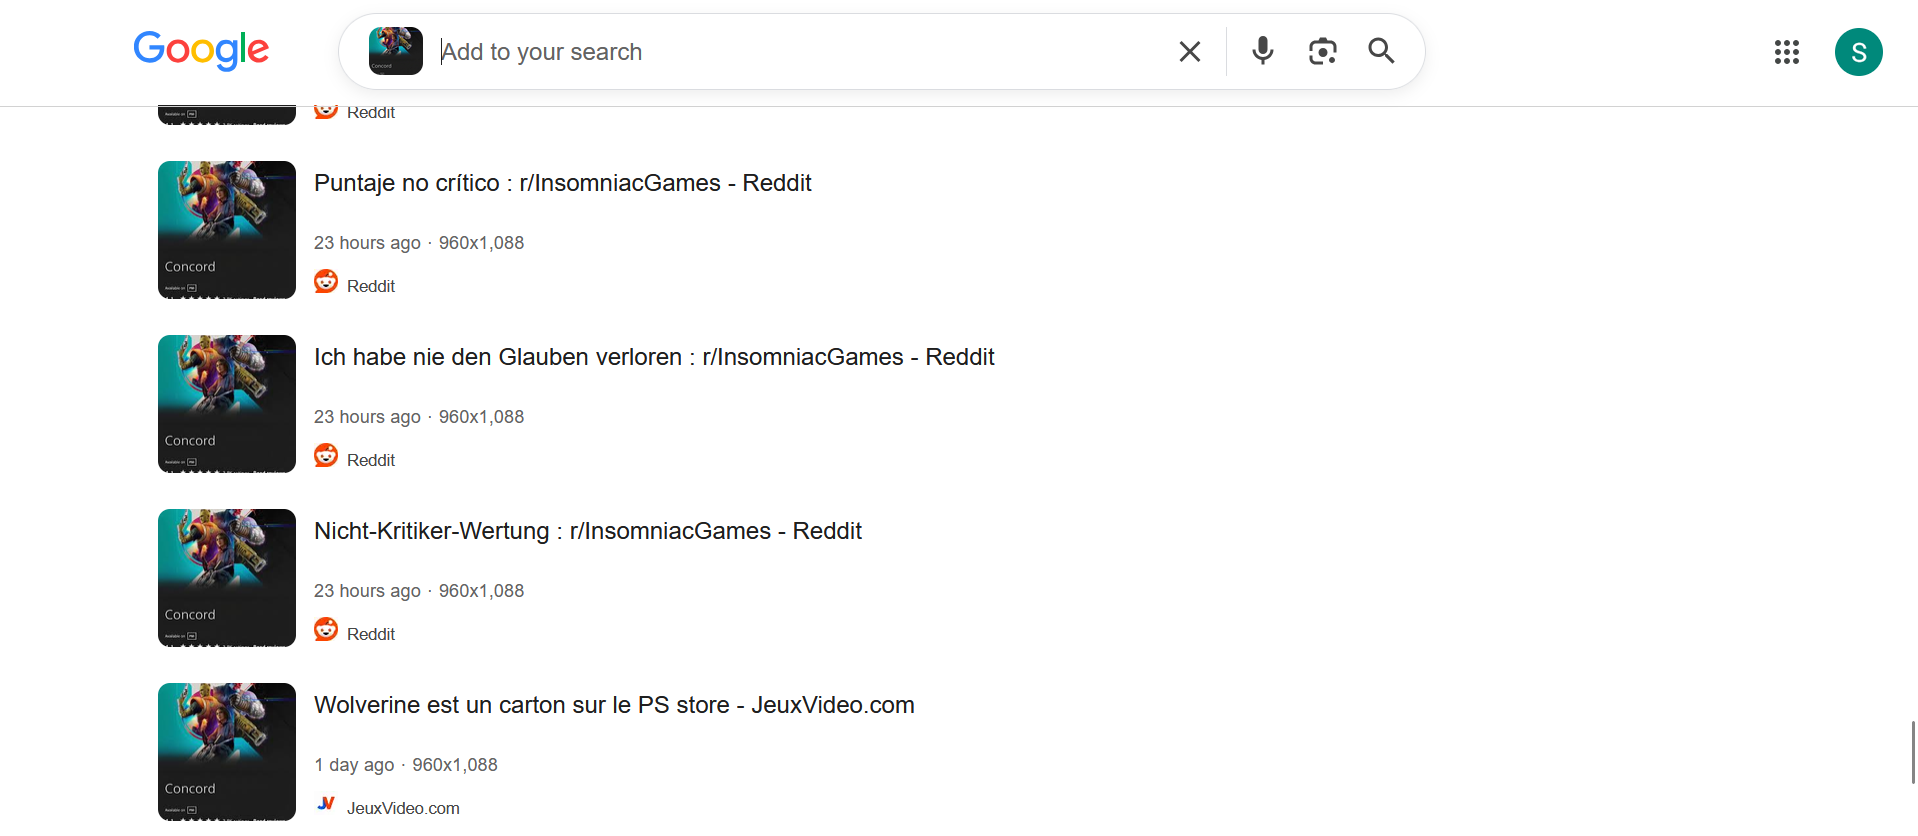Viewport: 1918px width, 836px height.
Task: Open thumbnail for "Puntaje no crítico" result
Action: pyautogui.click(x=227, y=230)
